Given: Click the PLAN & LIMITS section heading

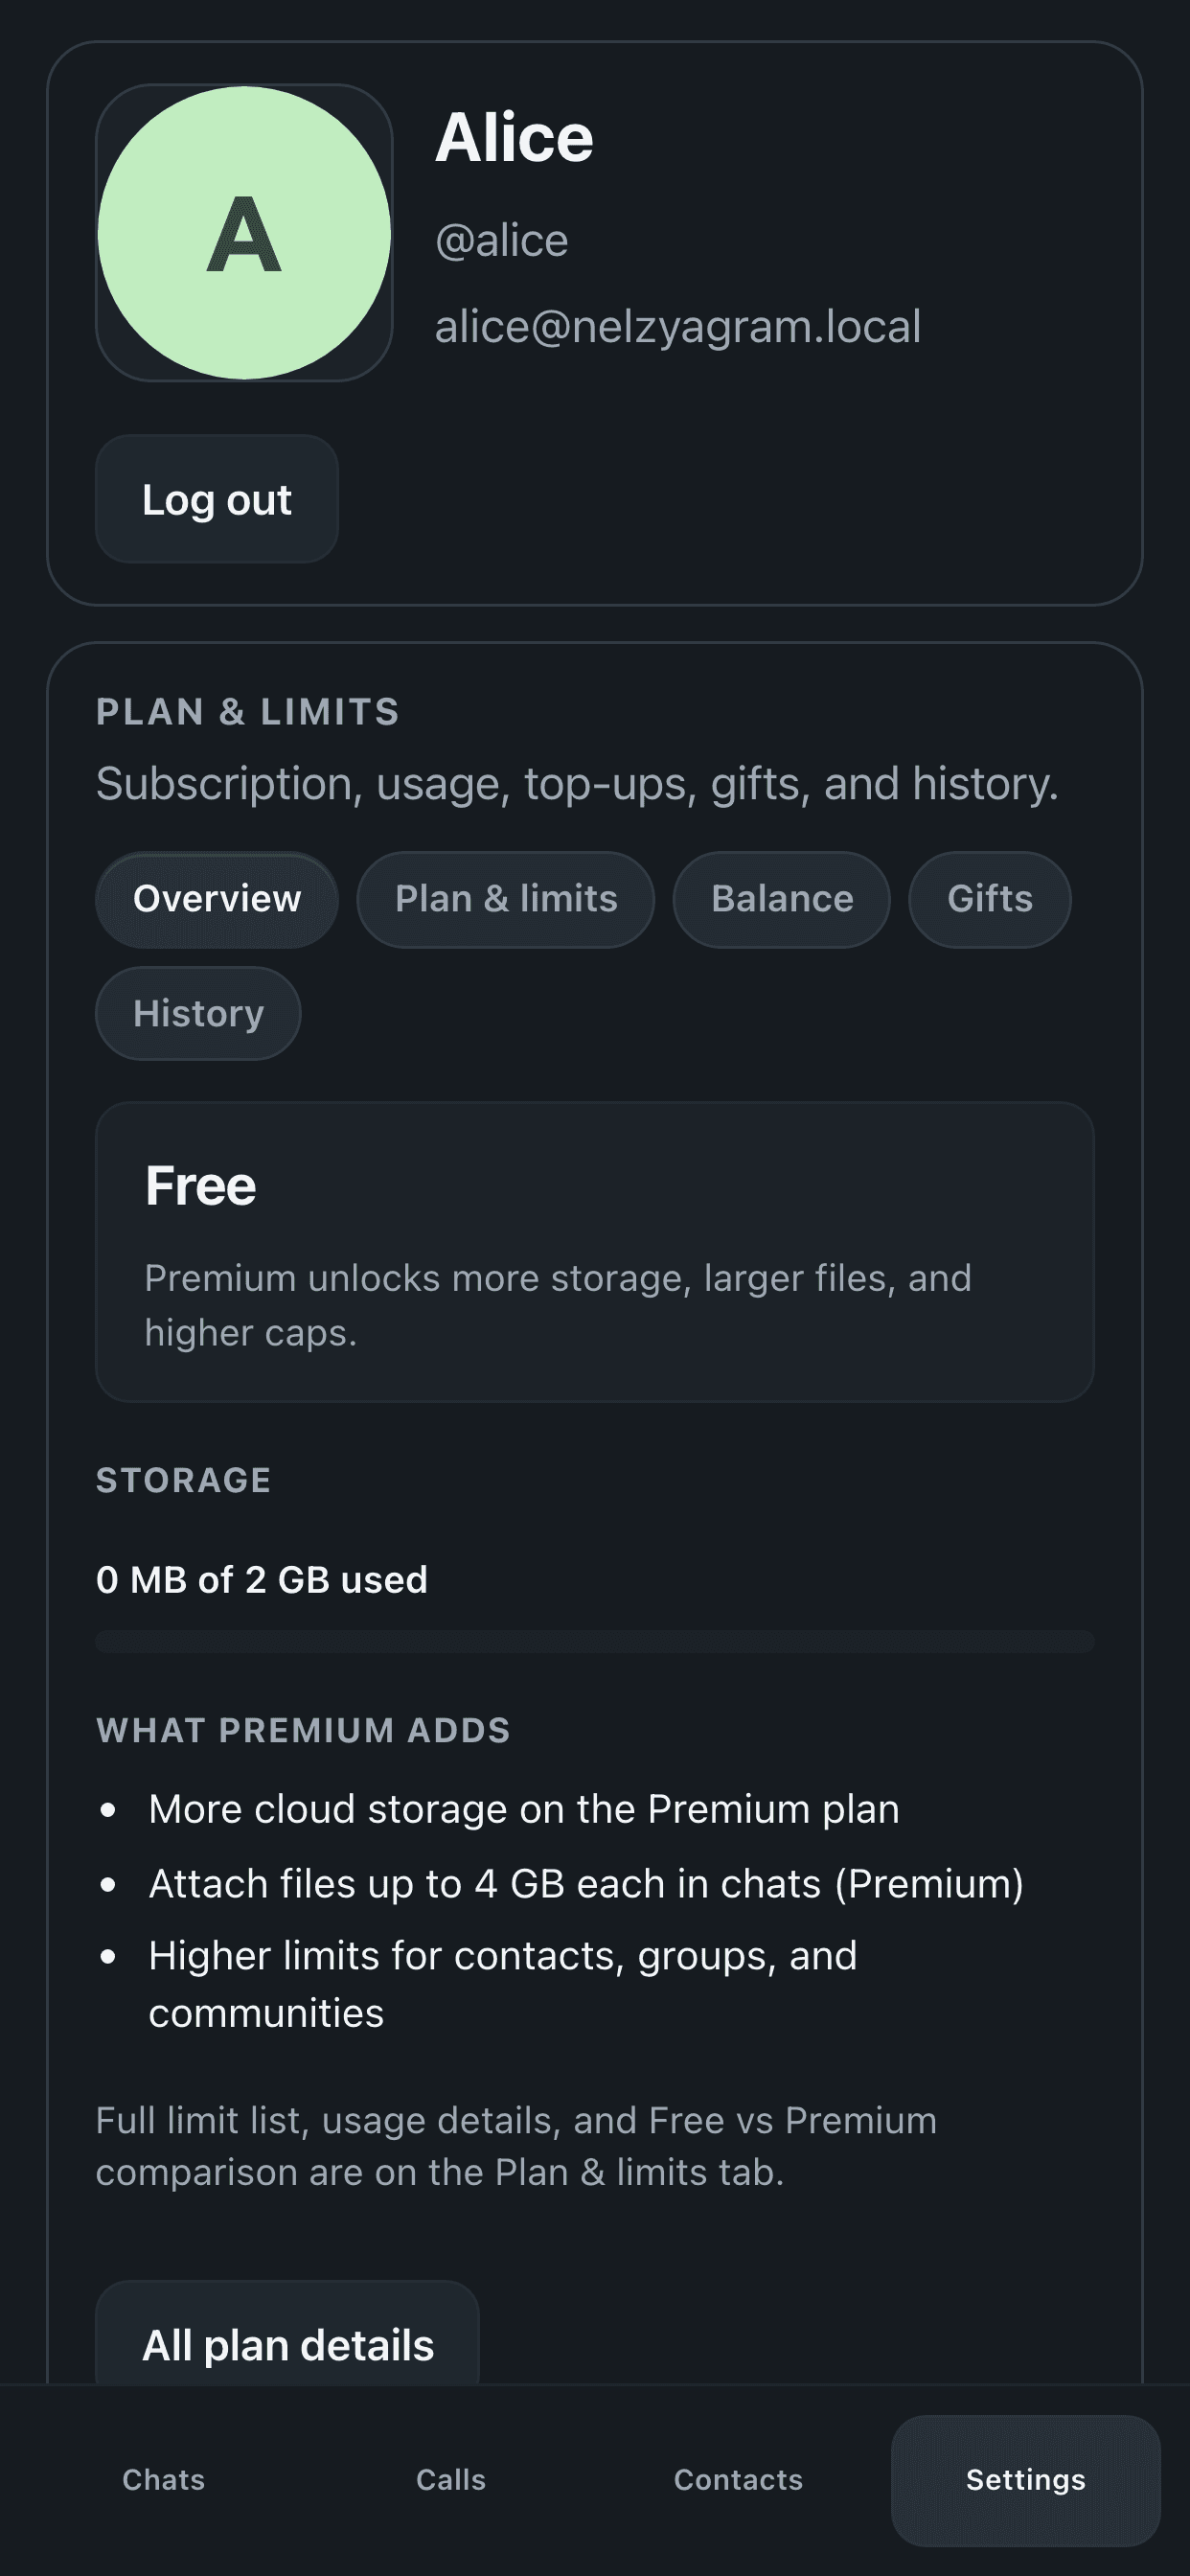Looking at the screenshot, I should [248, 712].
